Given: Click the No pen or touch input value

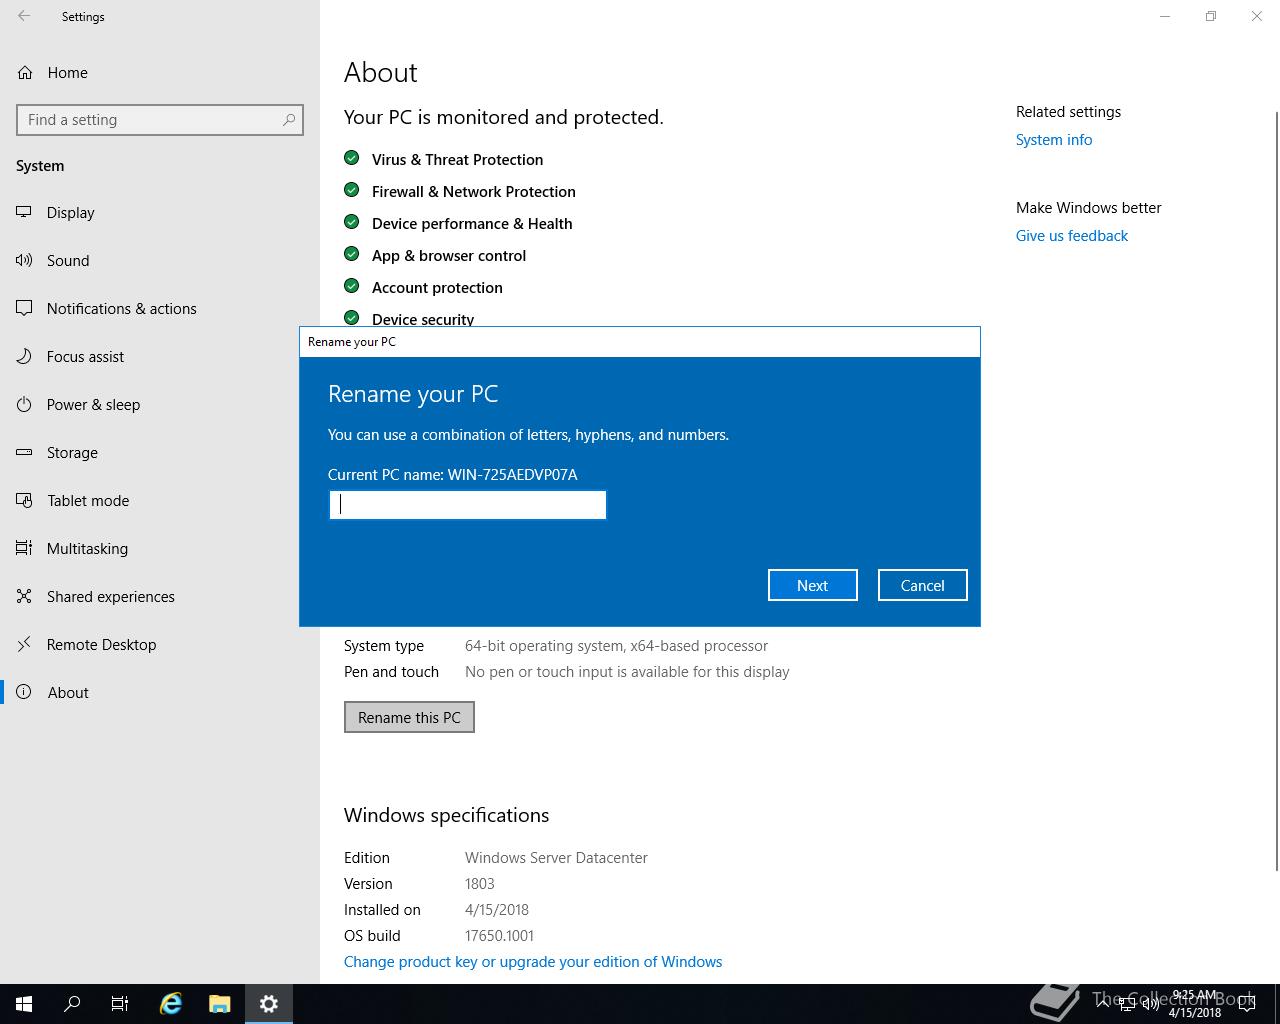Looking at the screenshot, I should point(627,672).
